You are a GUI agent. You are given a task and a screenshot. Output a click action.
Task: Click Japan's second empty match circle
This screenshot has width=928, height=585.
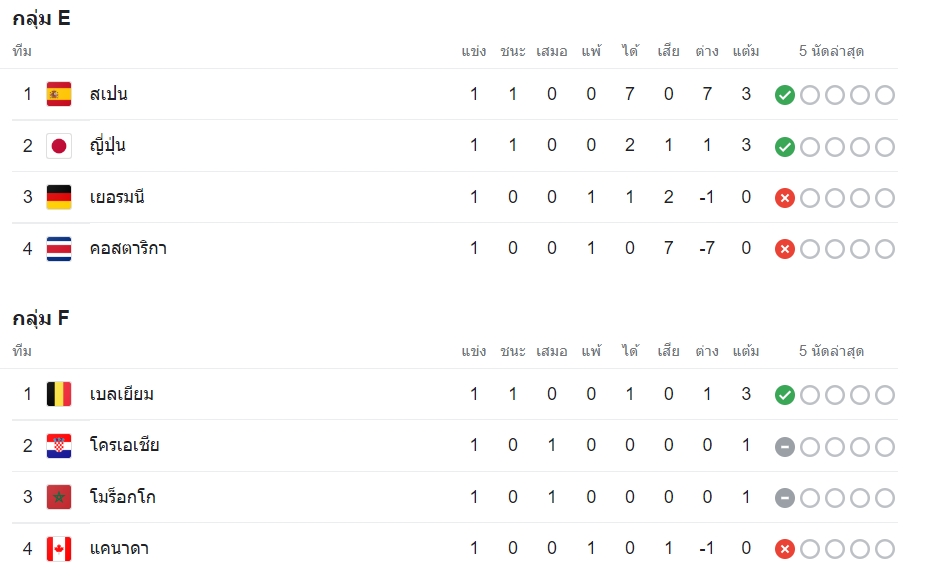point(835,146)
